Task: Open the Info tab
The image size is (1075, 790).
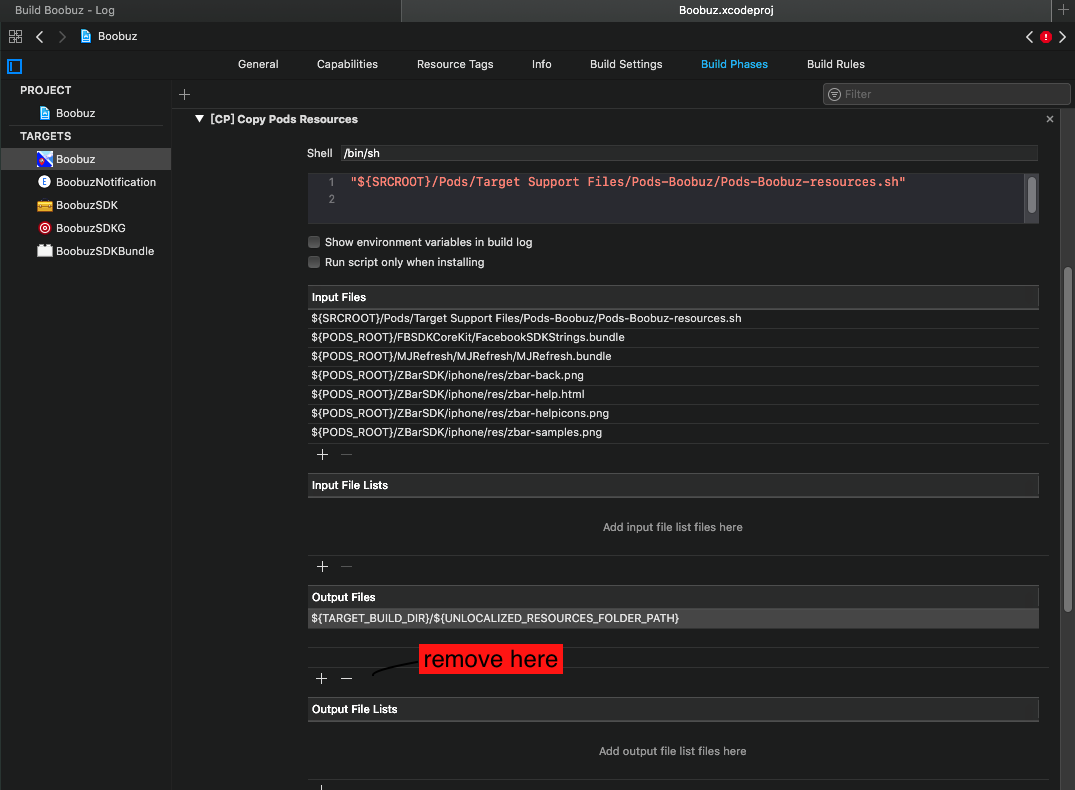Action: coord(542,64)
